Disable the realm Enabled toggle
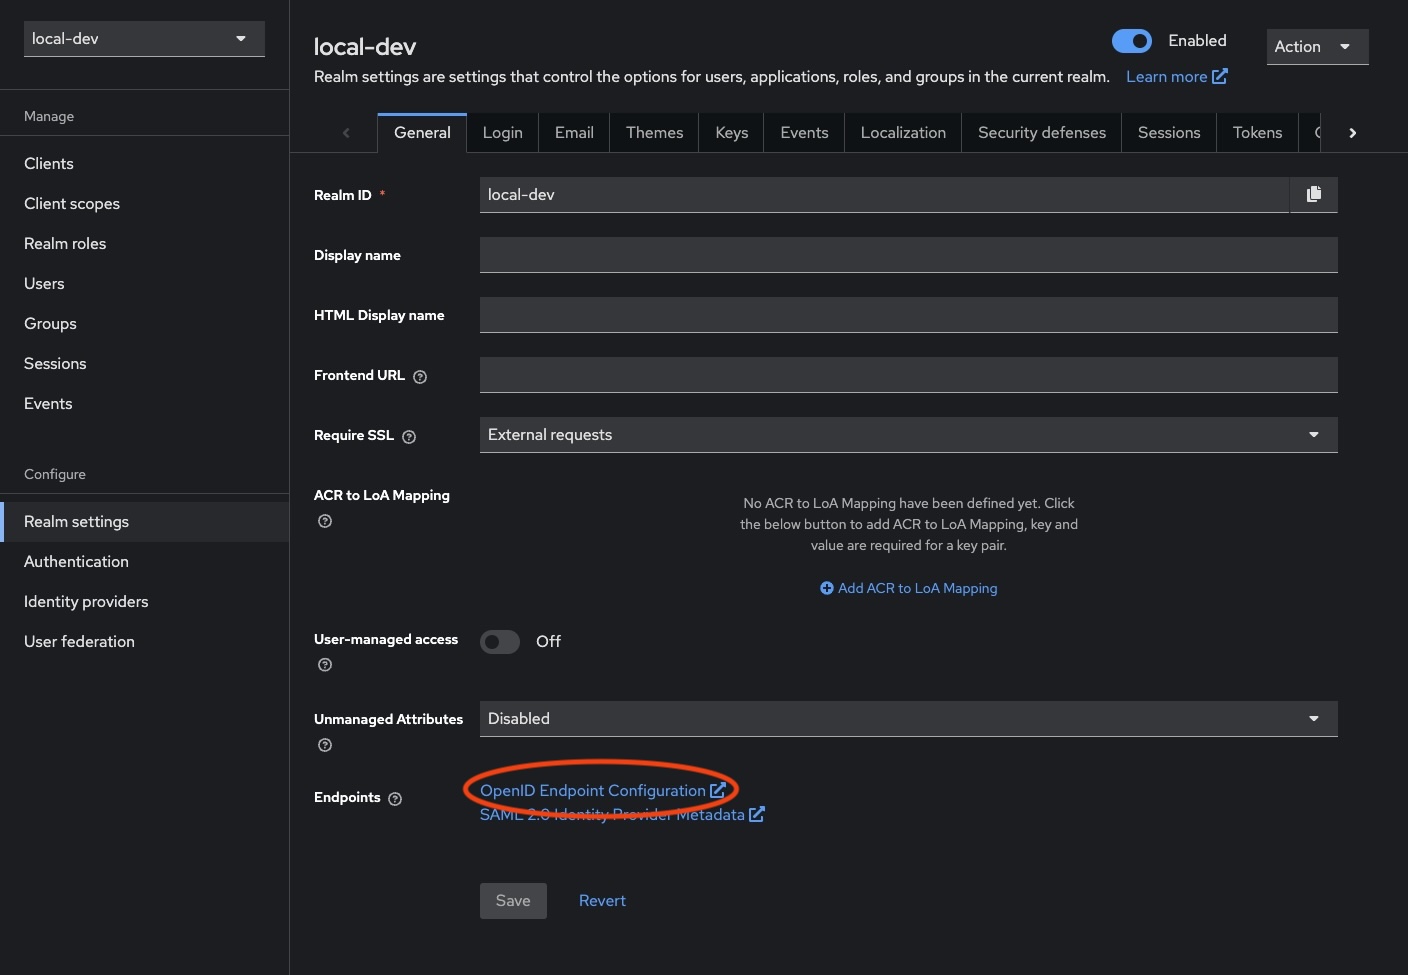The width and height of the screenshot is (1408, 975). coord(1132,40)
